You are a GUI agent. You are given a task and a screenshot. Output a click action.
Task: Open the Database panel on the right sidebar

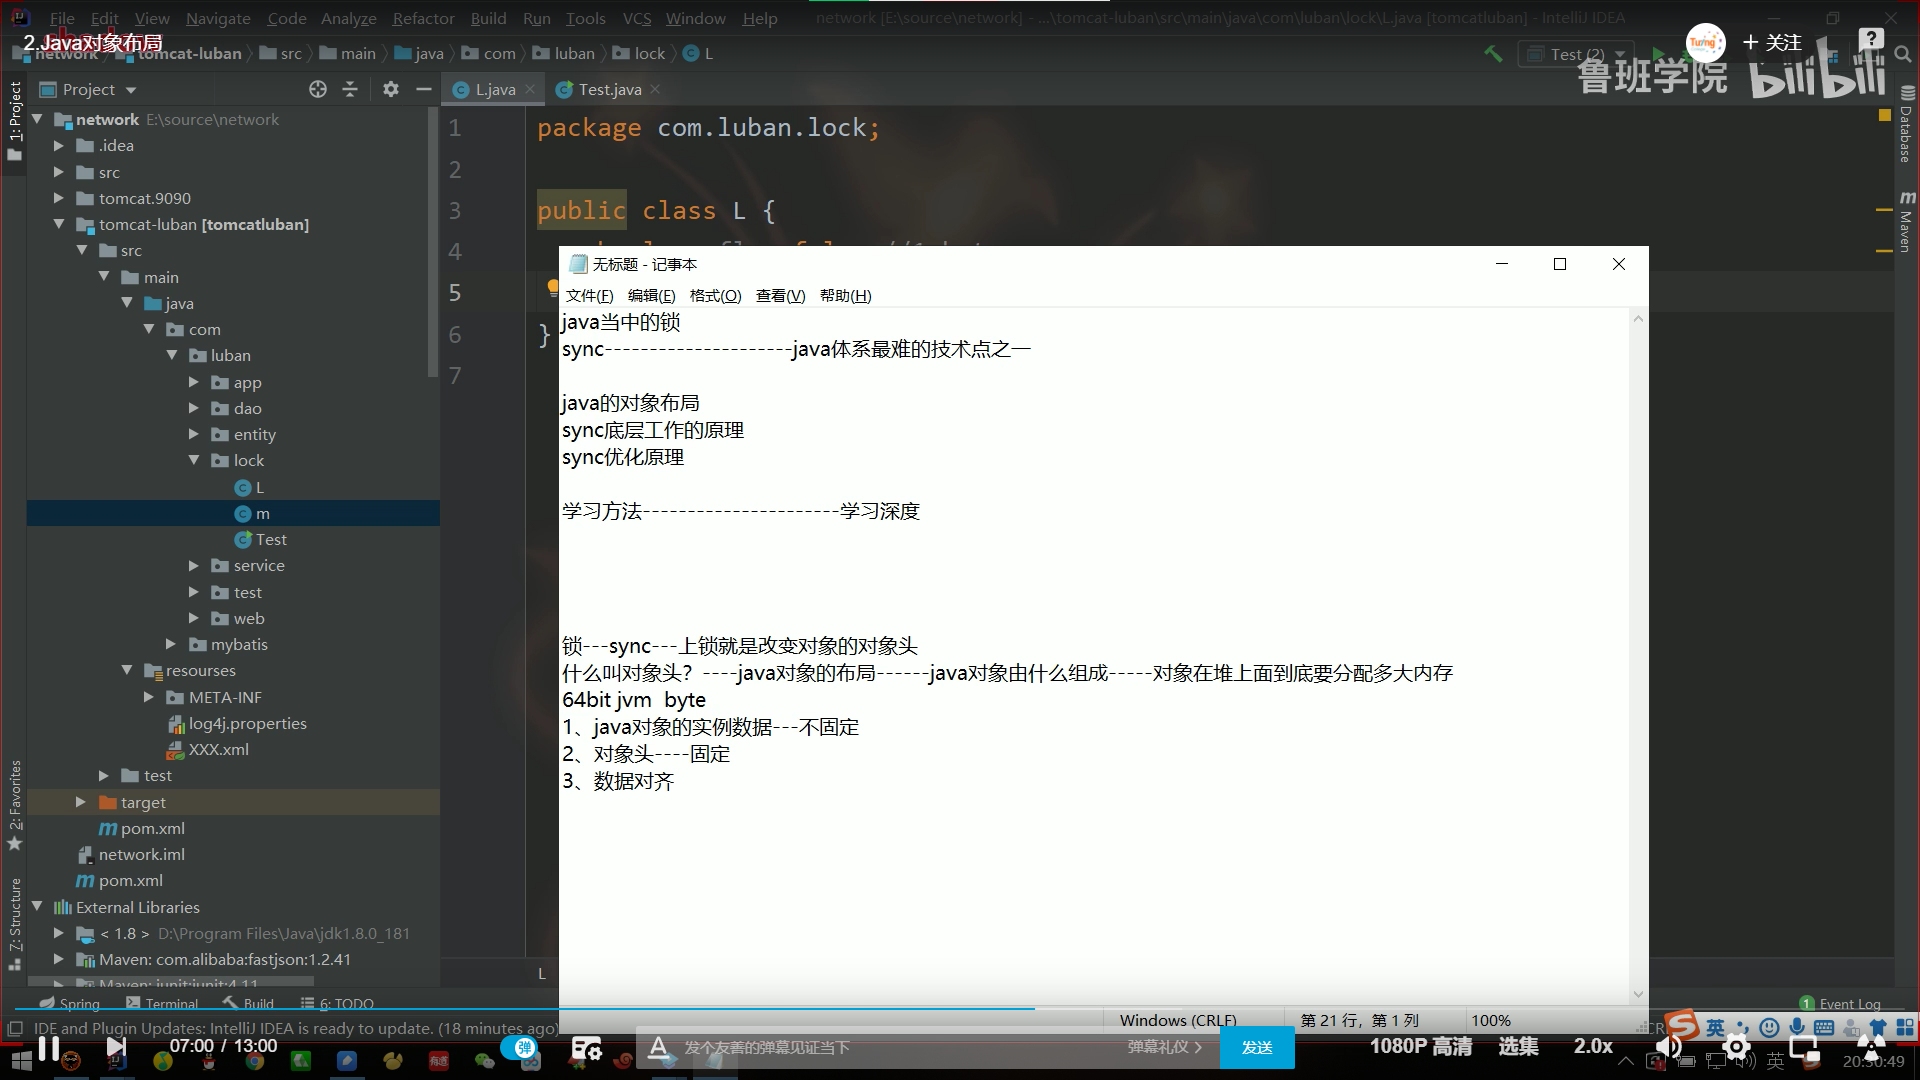click(1905, 135)
